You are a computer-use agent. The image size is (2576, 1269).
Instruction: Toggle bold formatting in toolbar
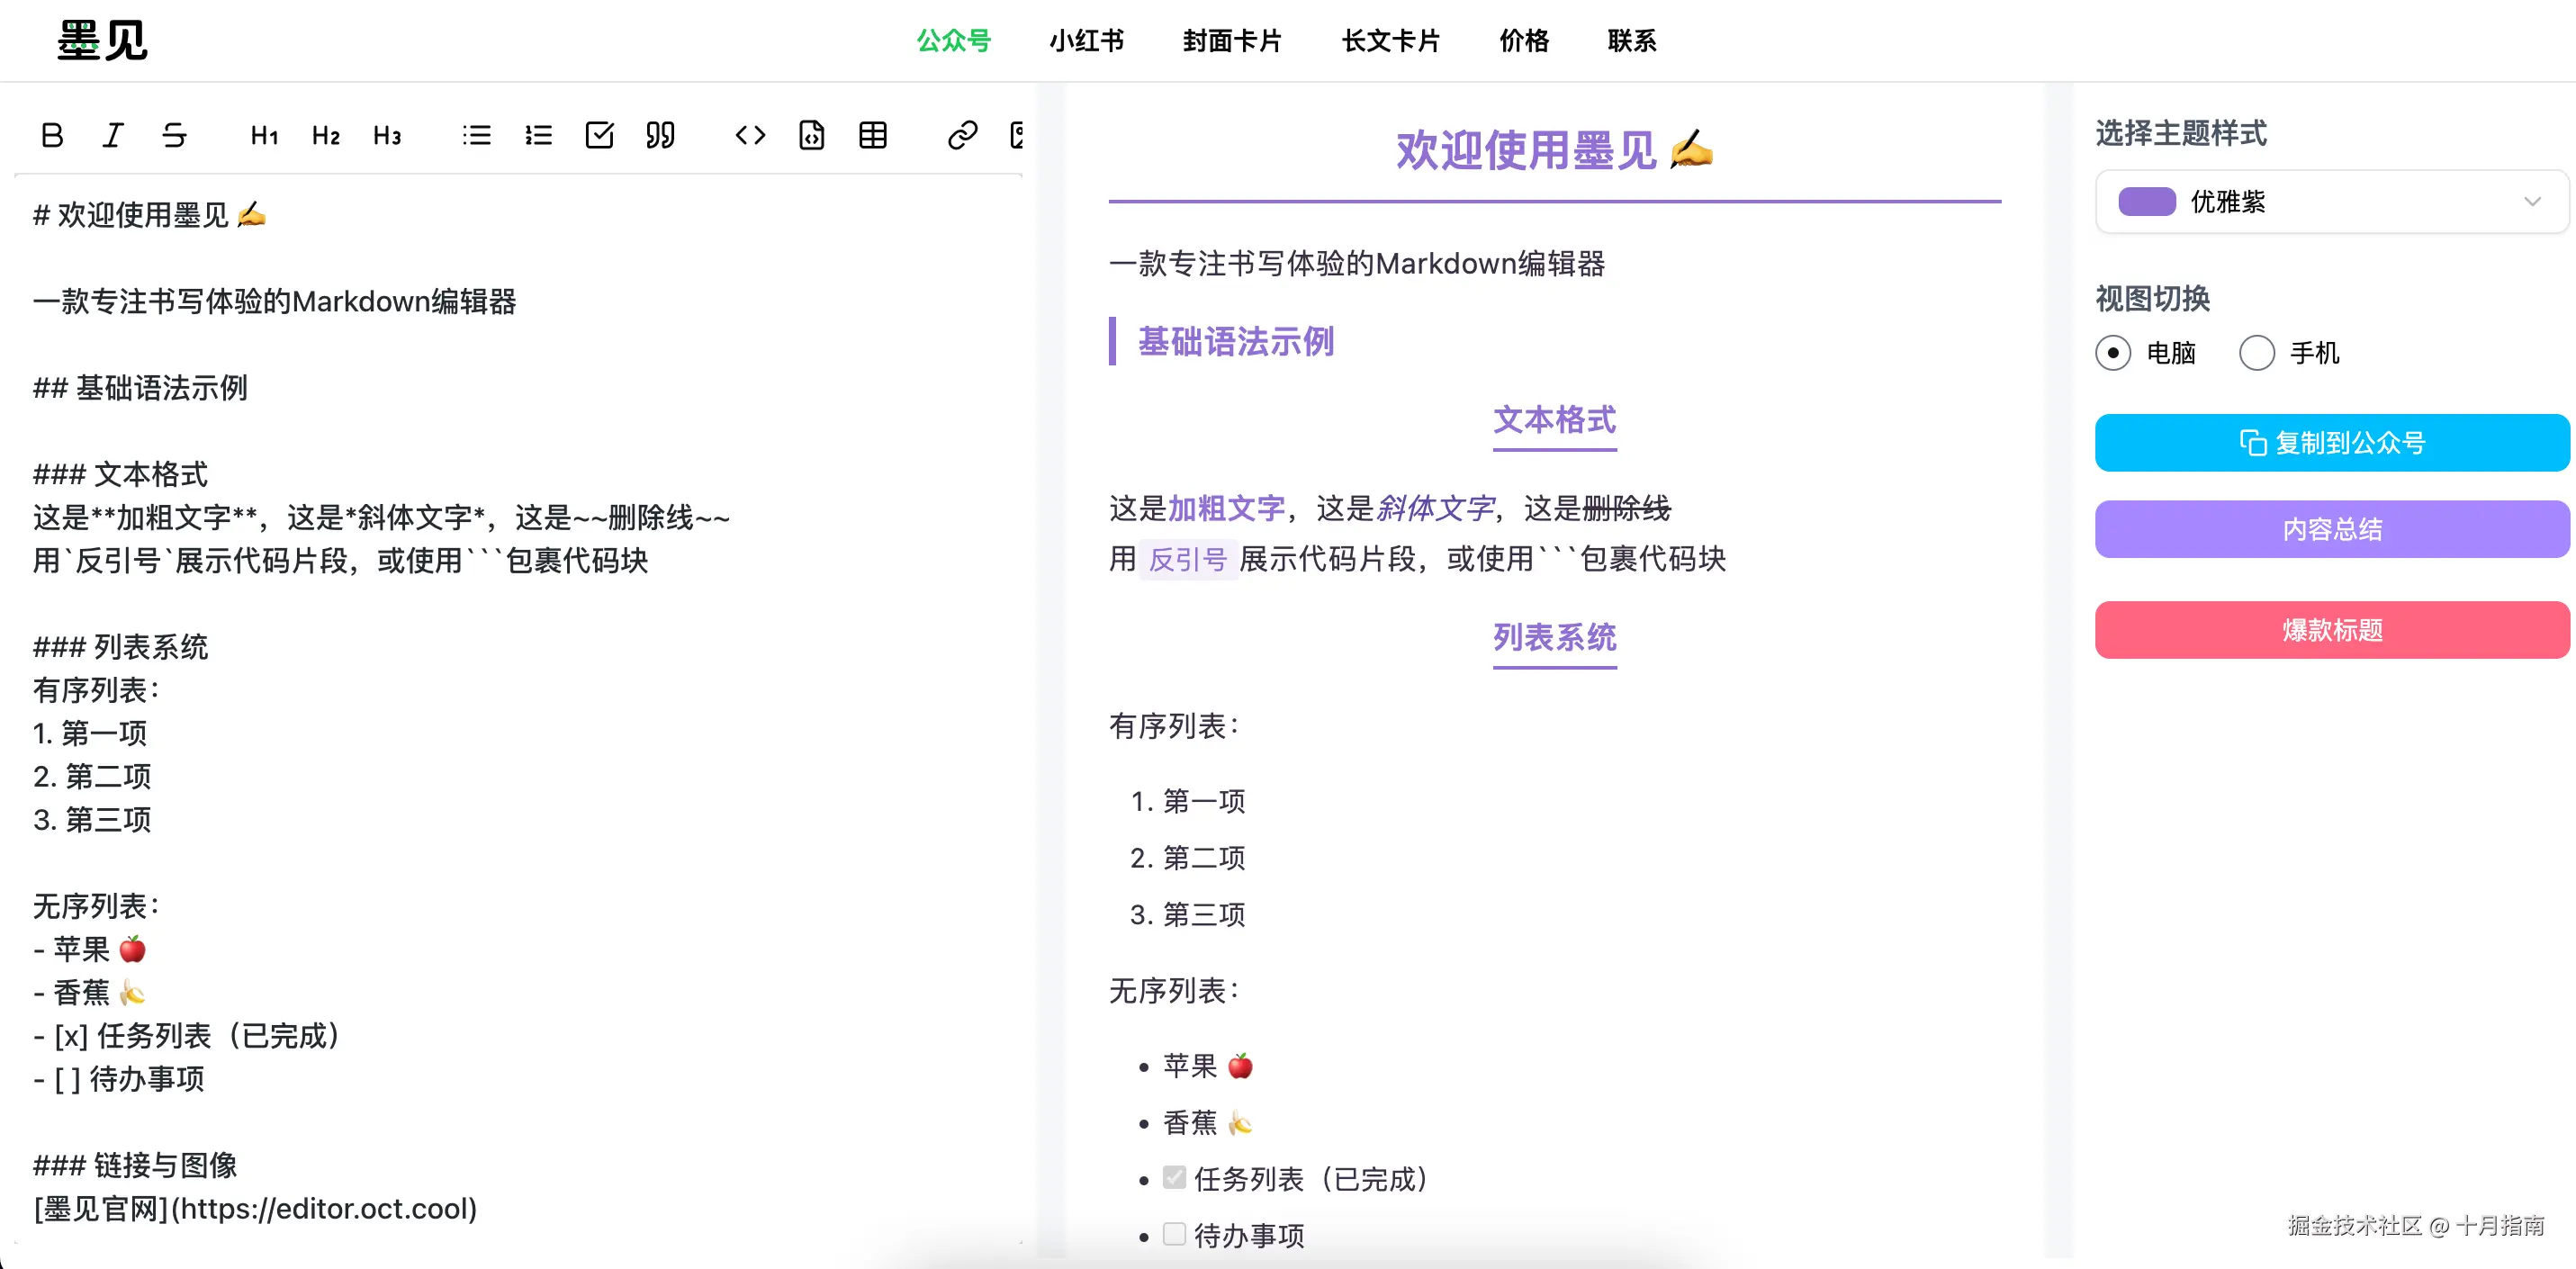(x=52, y=135)
